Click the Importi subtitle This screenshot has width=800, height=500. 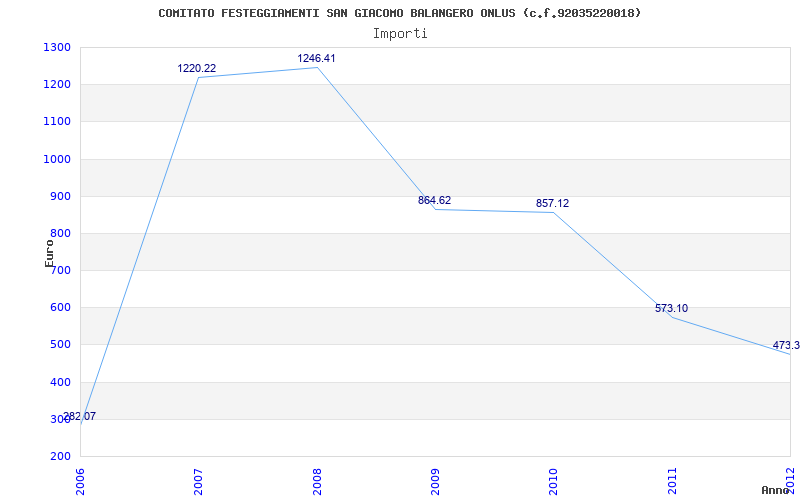point(400,34)
